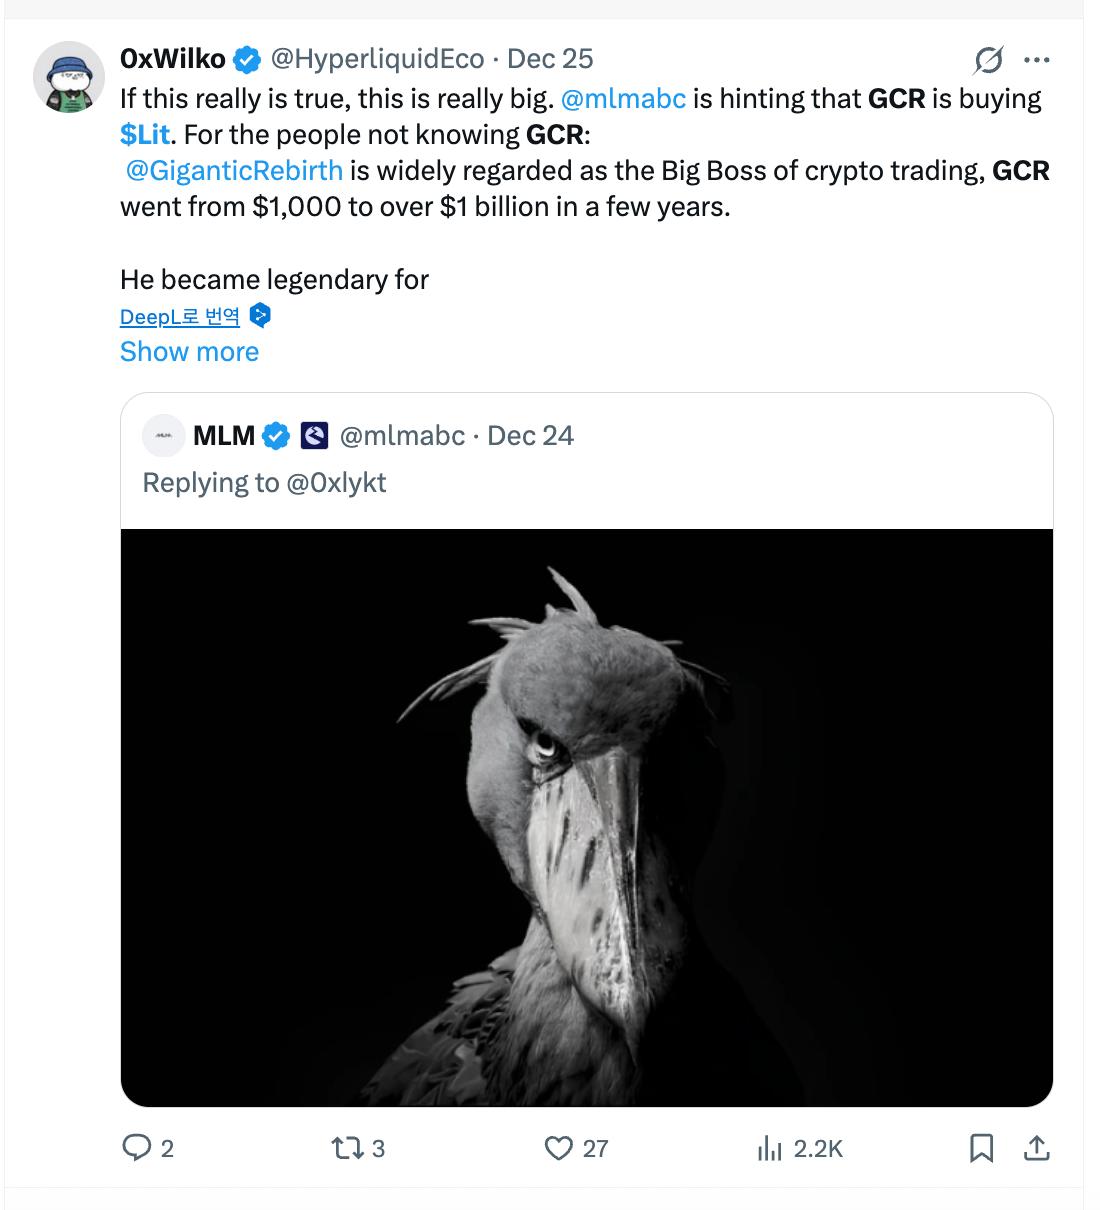Like the post with heart icon
The width and height of the screenshot is (1100, 1210).
pyautogui.click(x=559, y=1148)
